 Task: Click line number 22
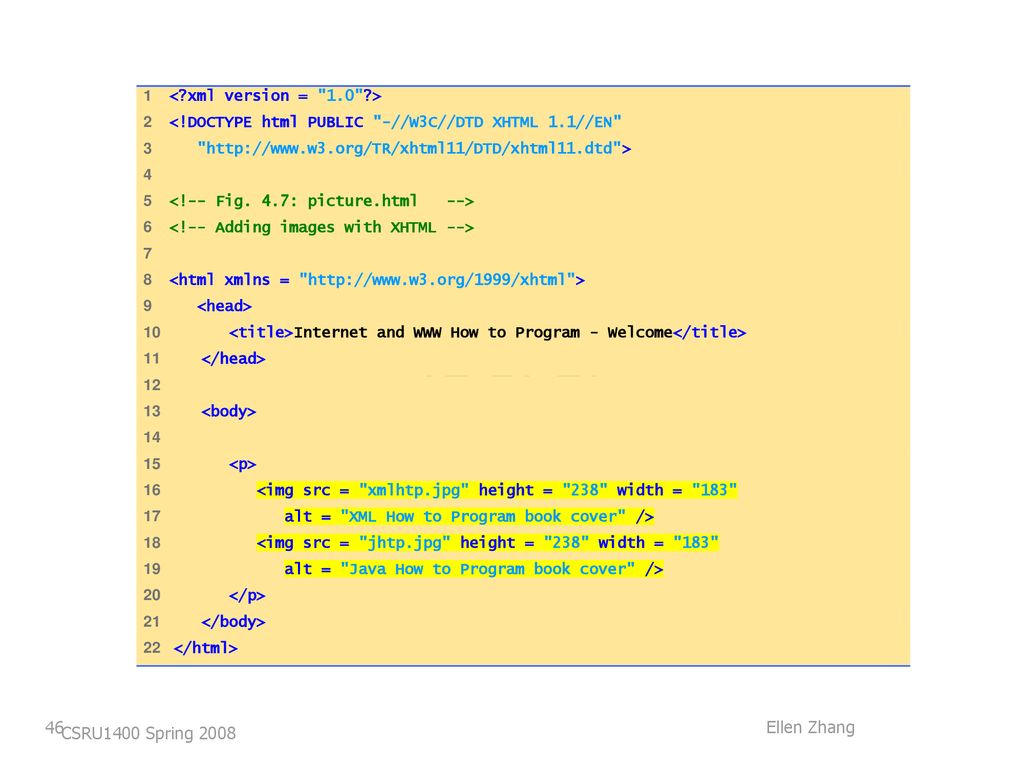(152, 648)
